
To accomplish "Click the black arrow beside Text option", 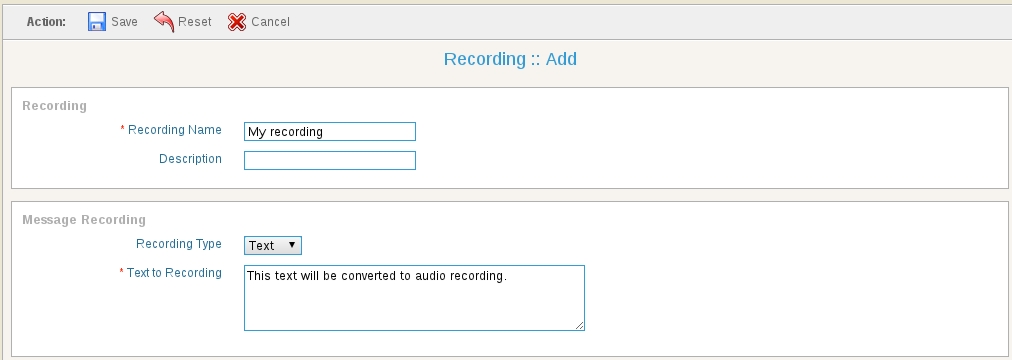I will click(x=292, y=245).
